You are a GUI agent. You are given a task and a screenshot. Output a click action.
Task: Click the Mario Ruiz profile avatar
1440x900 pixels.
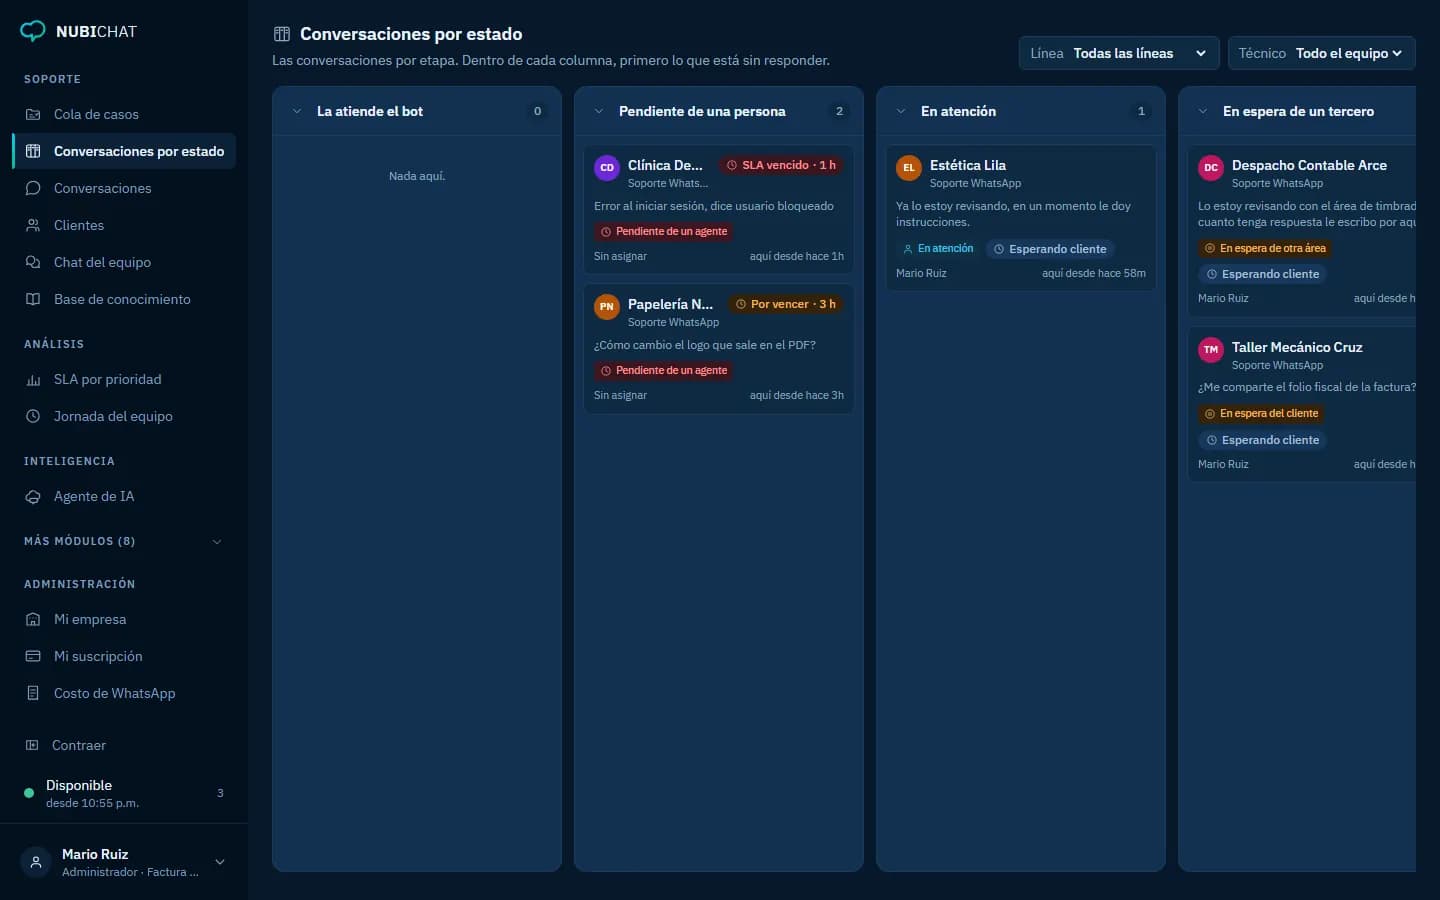[x=36, y=862]
